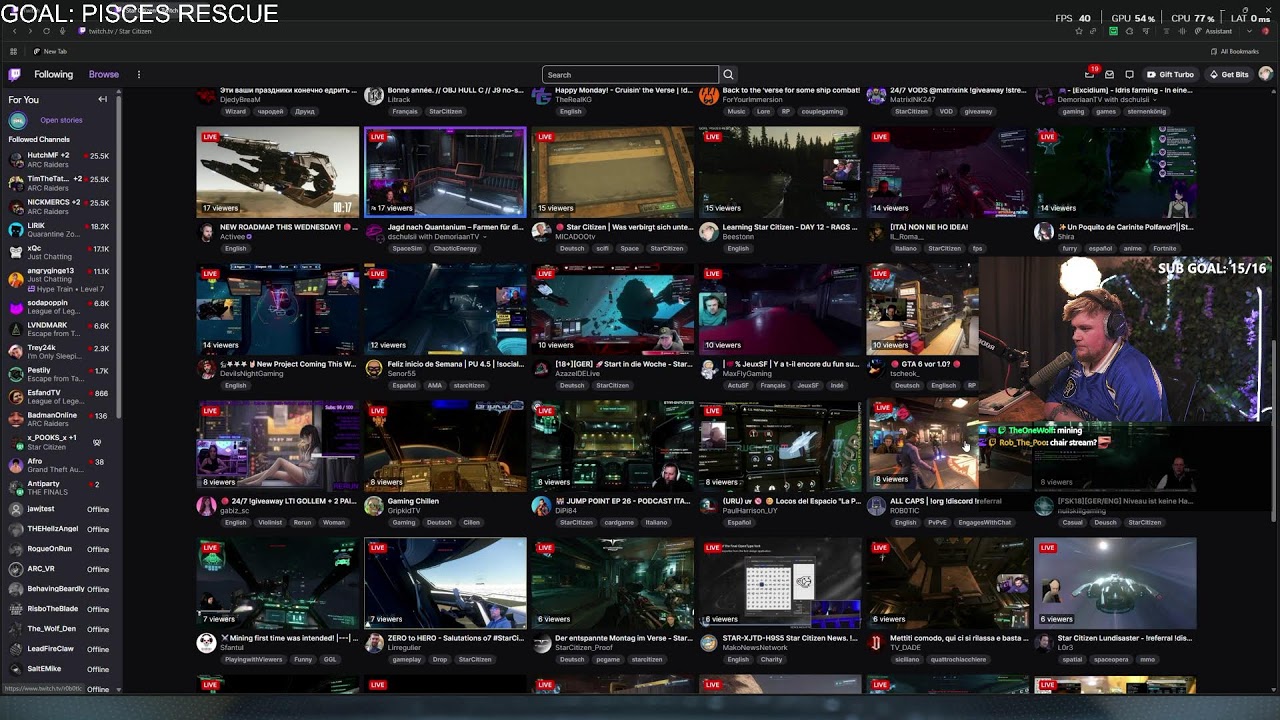Viewport: 1280px width, 720px height.
Task: Go forward in browser history
Action: (x=30, y=31)
